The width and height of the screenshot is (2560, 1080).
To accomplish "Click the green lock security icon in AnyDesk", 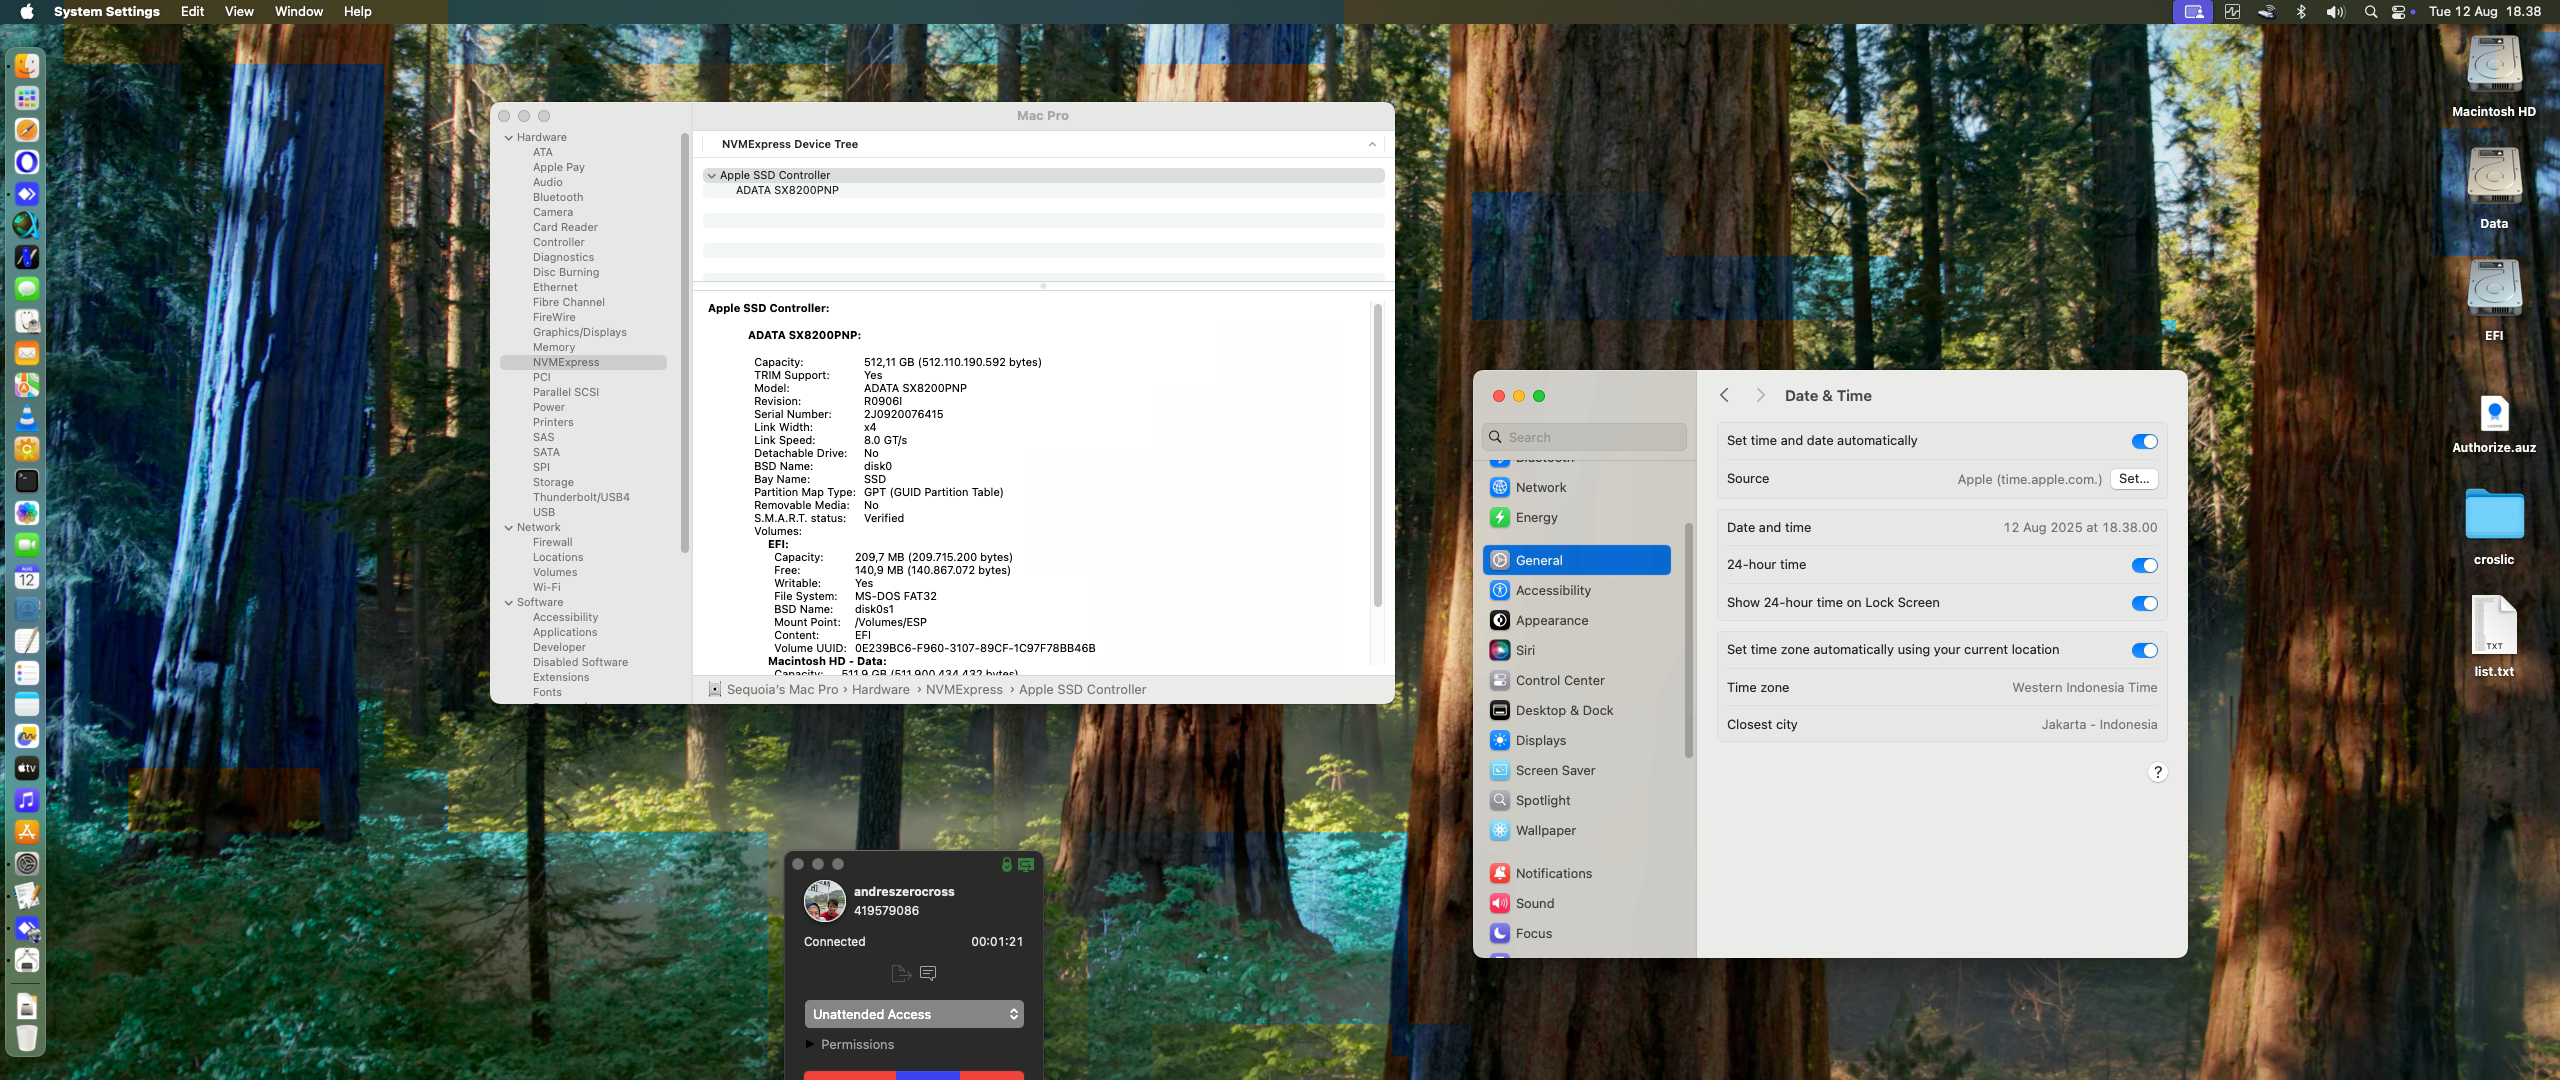I will pos(1007,864).
